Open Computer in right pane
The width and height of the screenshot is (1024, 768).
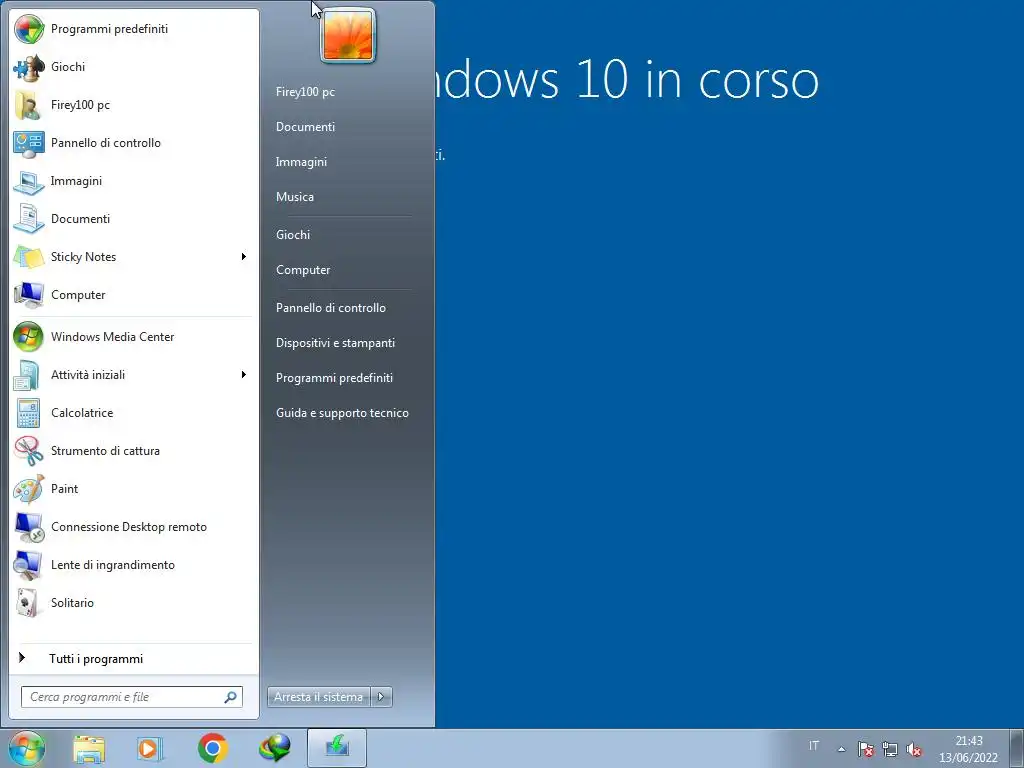[x=303, y=270]
